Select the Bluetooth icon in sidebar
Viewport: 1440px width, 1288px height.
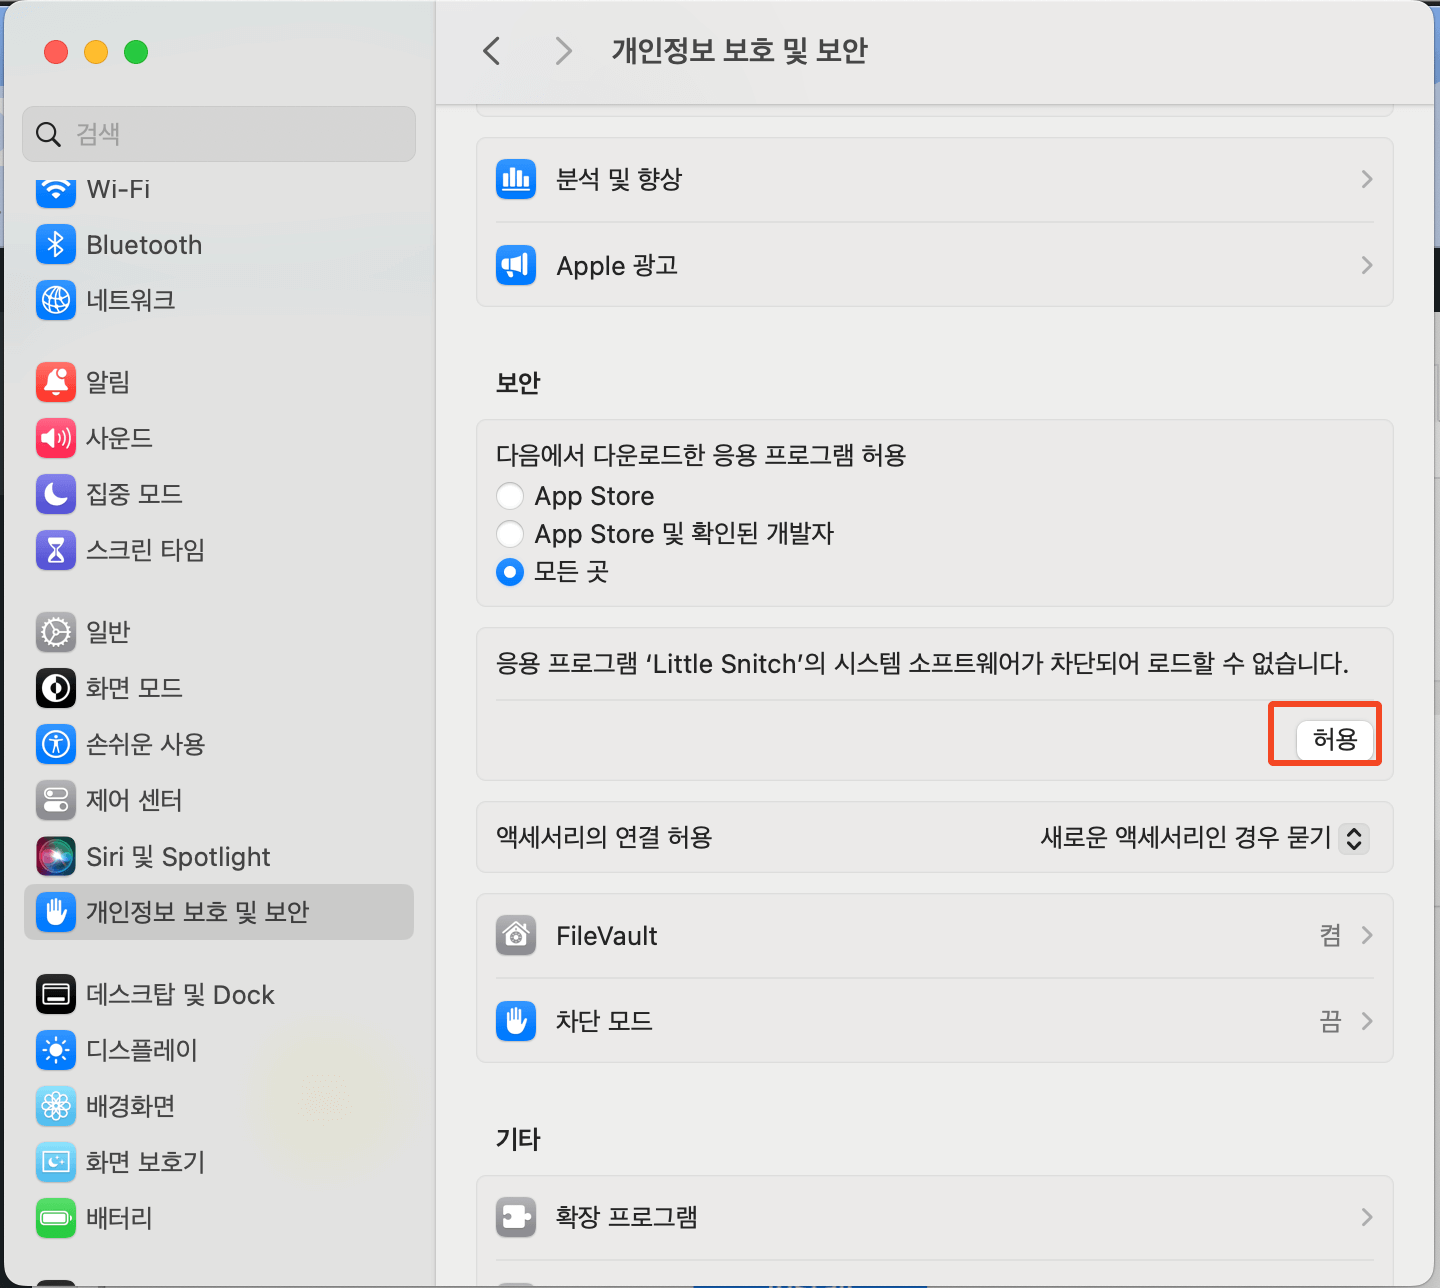click(x=56, y=244)
